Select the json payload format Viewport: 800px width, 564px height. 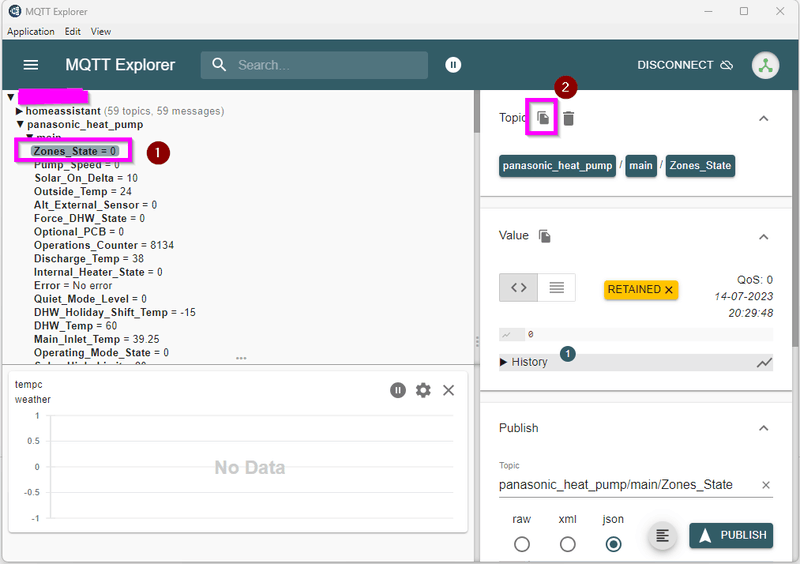click(613, 544)
